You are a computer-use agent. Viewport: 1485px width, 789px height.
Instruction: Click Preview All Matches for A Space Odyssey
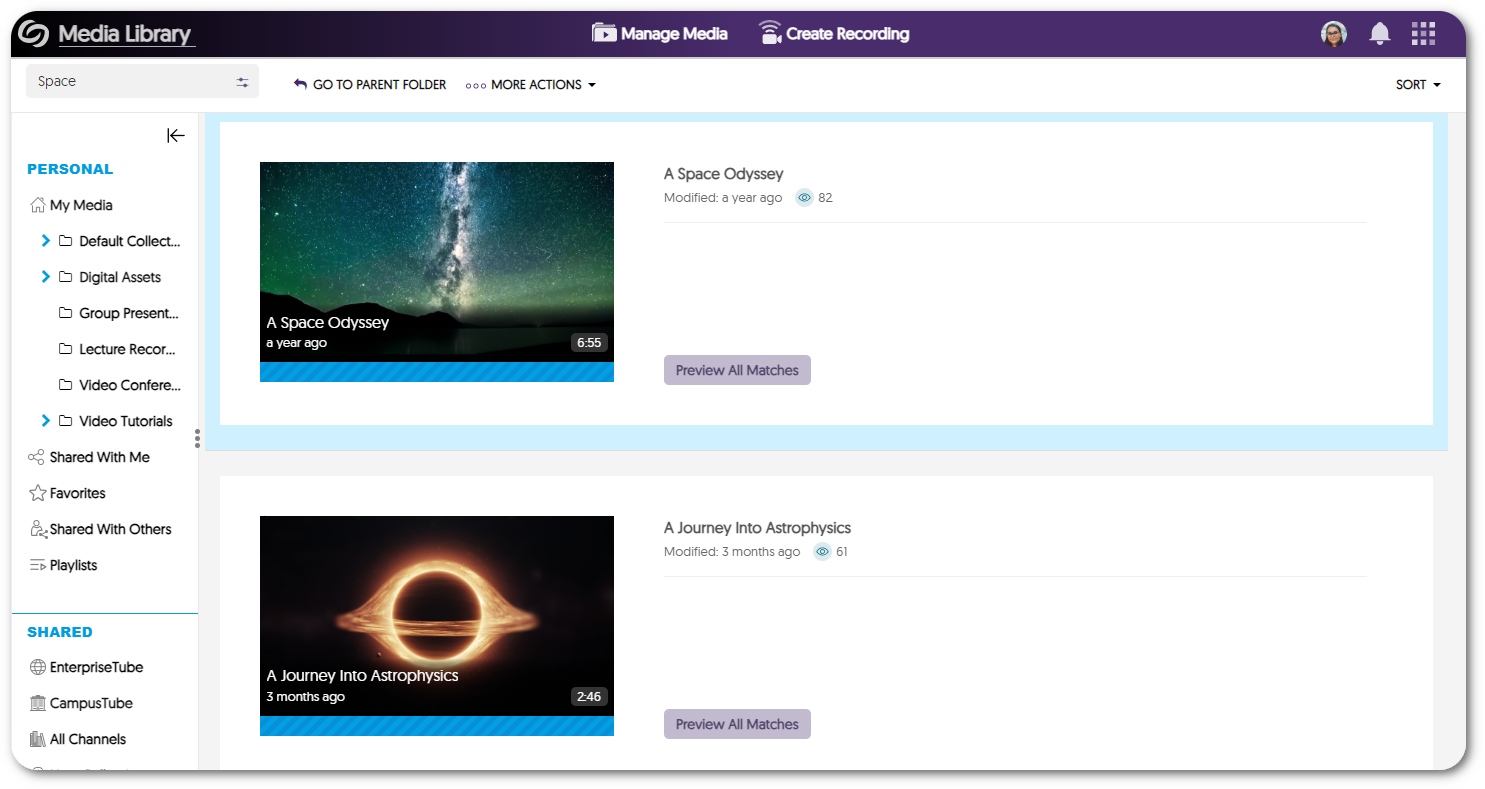737,369
